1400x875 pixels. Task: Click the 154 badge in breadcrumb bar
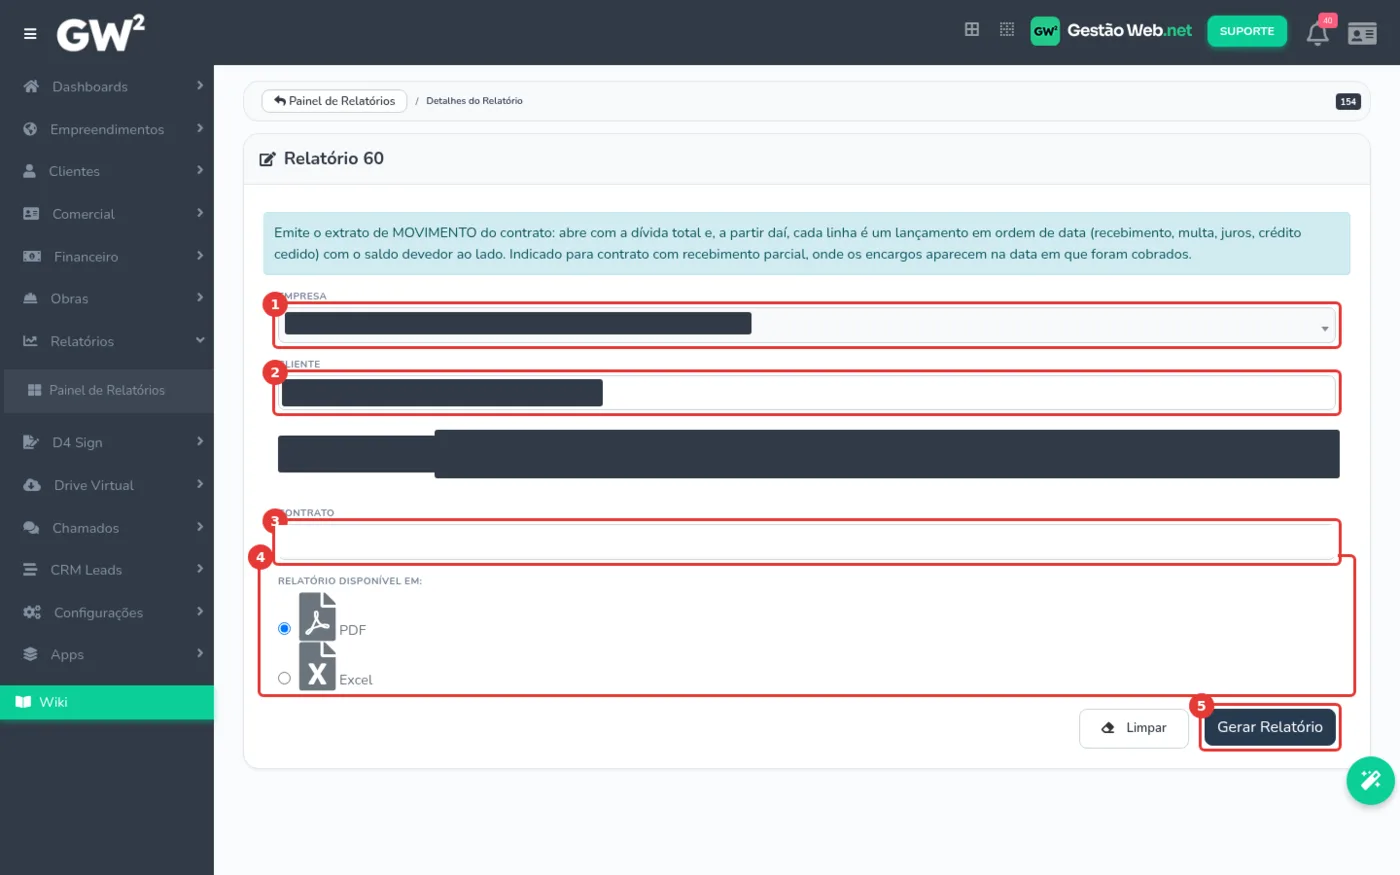[x=1348, y=101]
